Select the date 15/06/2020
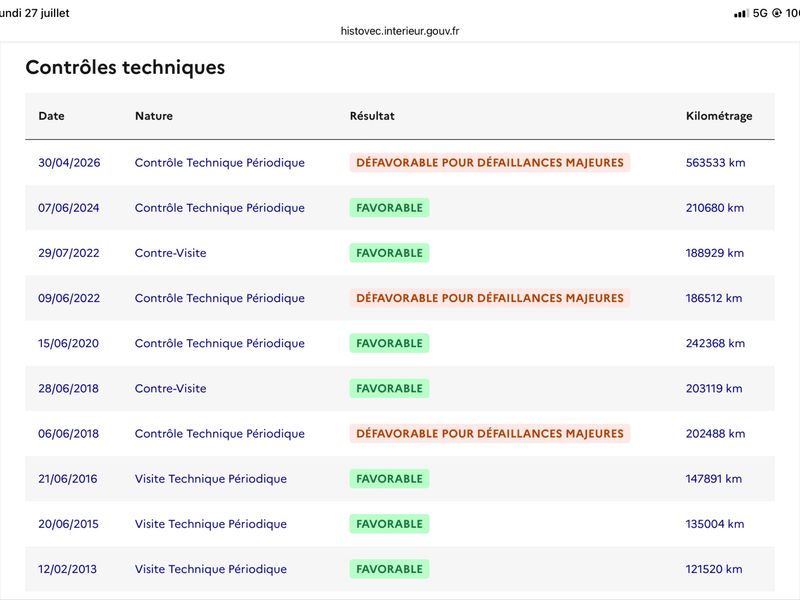 pyautogui.click(x=68, y=343)
